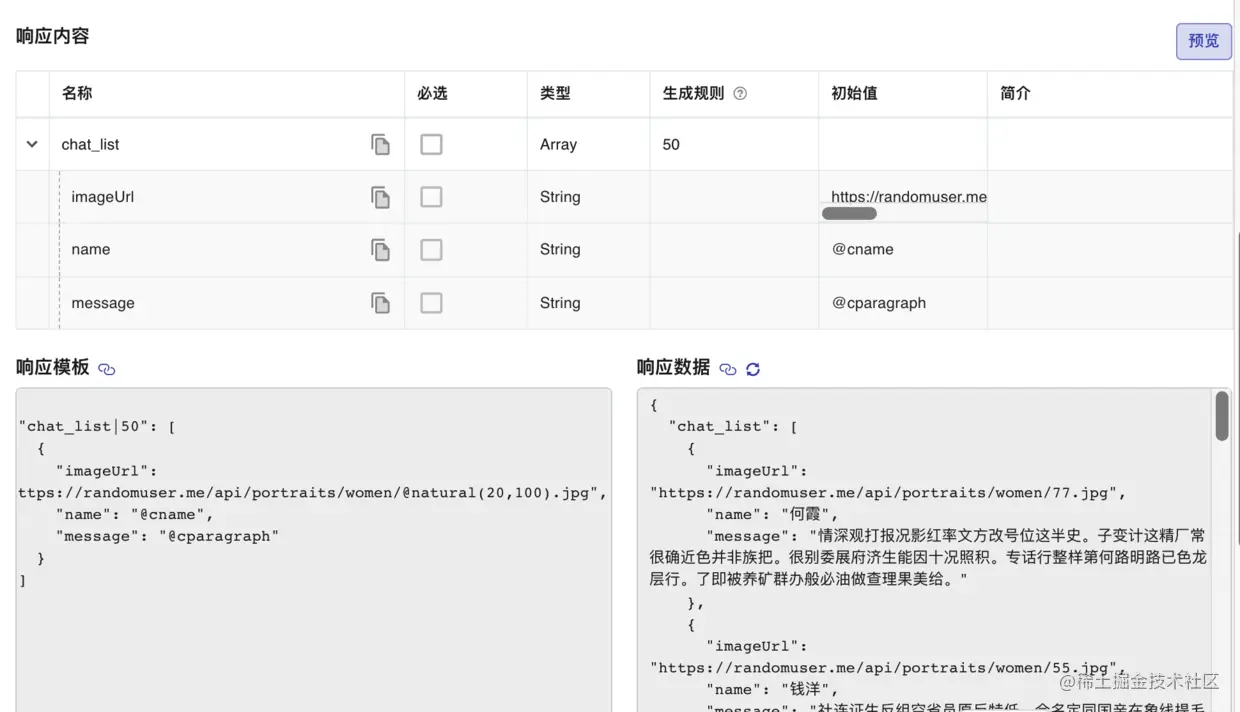
Task: Click link icon next to 响应模板
Action: (107, 369)
